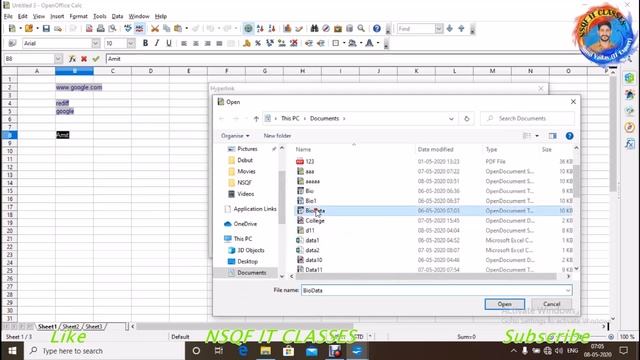
Task: Click the Email document icon
Action: (x=58, y=29)
